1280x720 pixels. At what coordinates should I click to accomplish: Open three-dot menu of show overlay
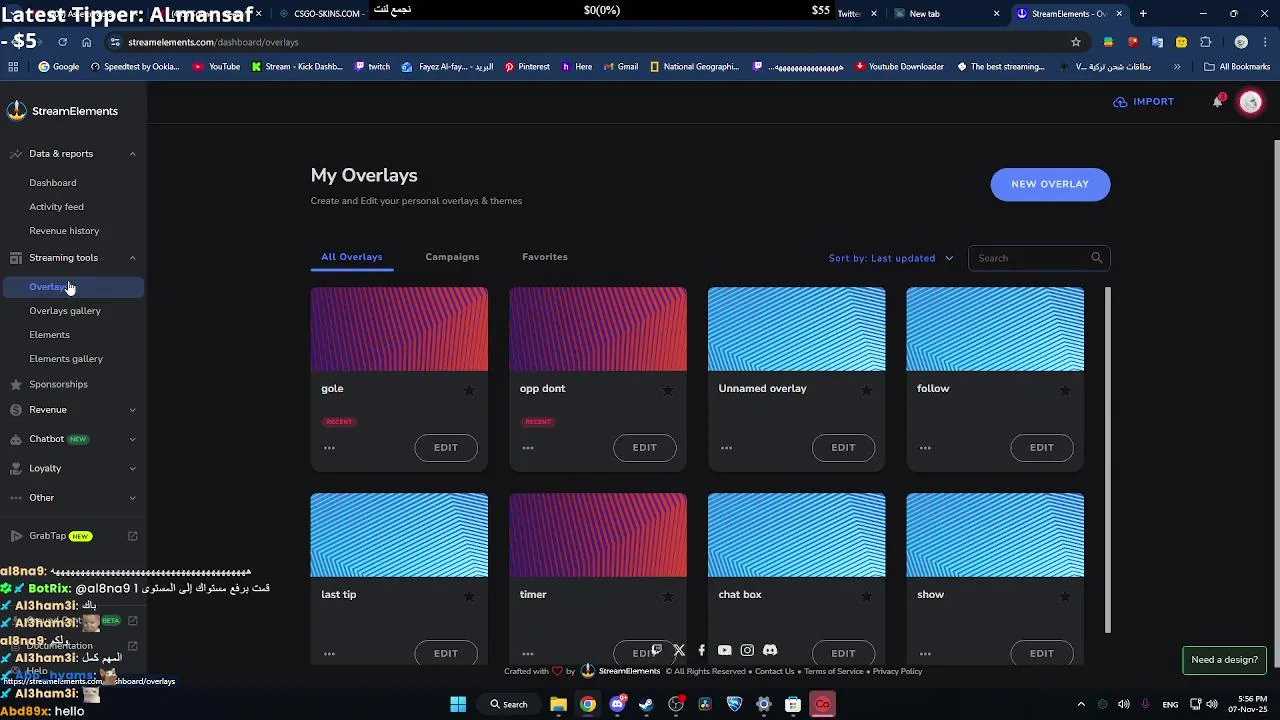(x=925, y=654)
